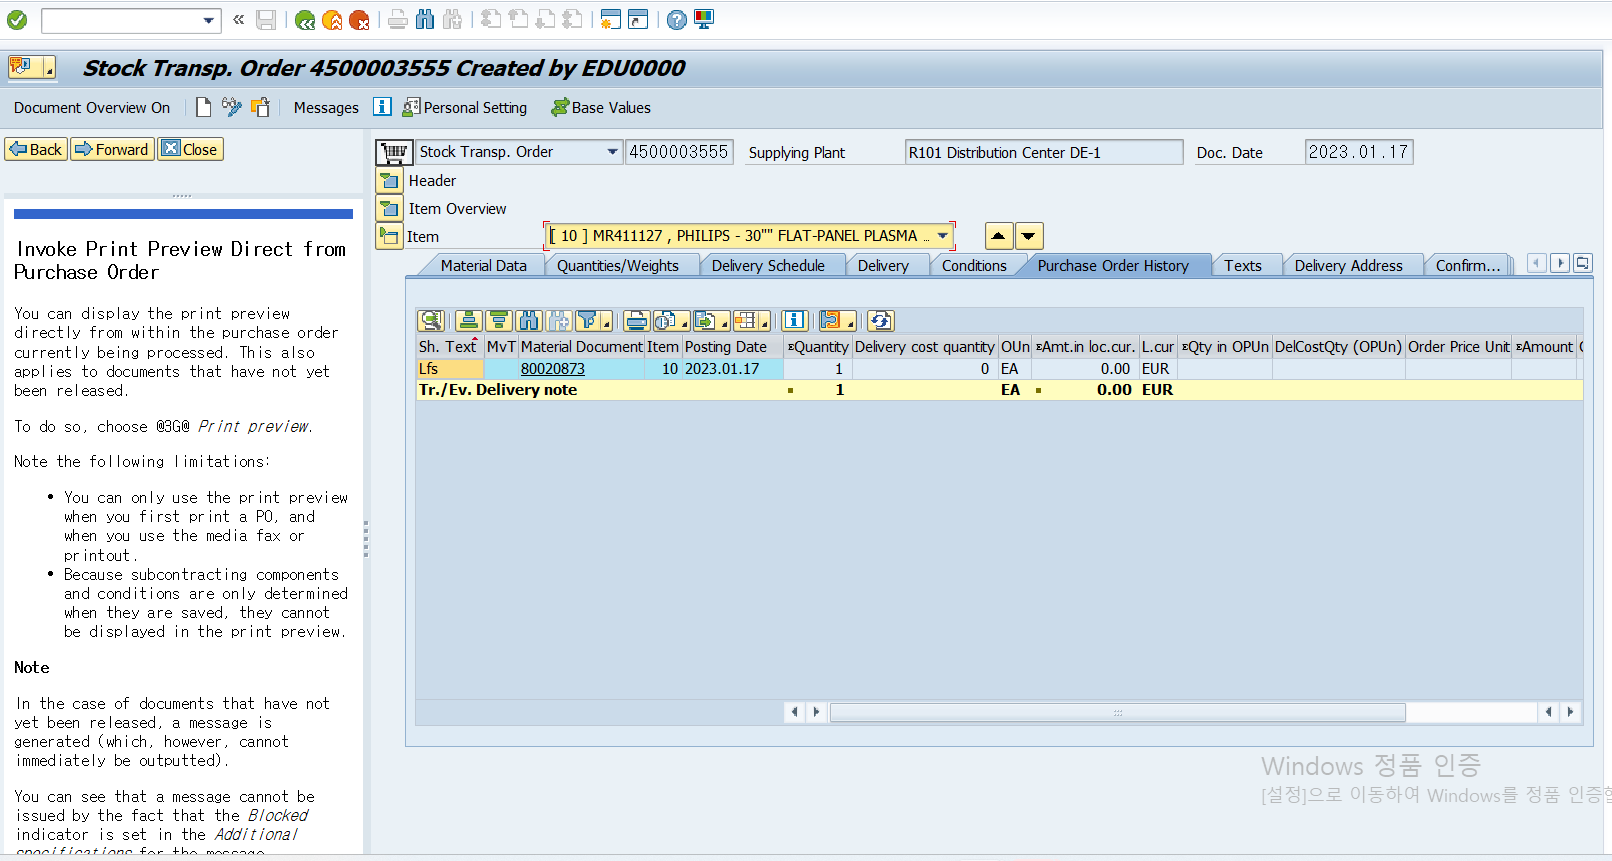
Task: Select the Purchase Order History tab
Action: coord(1113,266)
